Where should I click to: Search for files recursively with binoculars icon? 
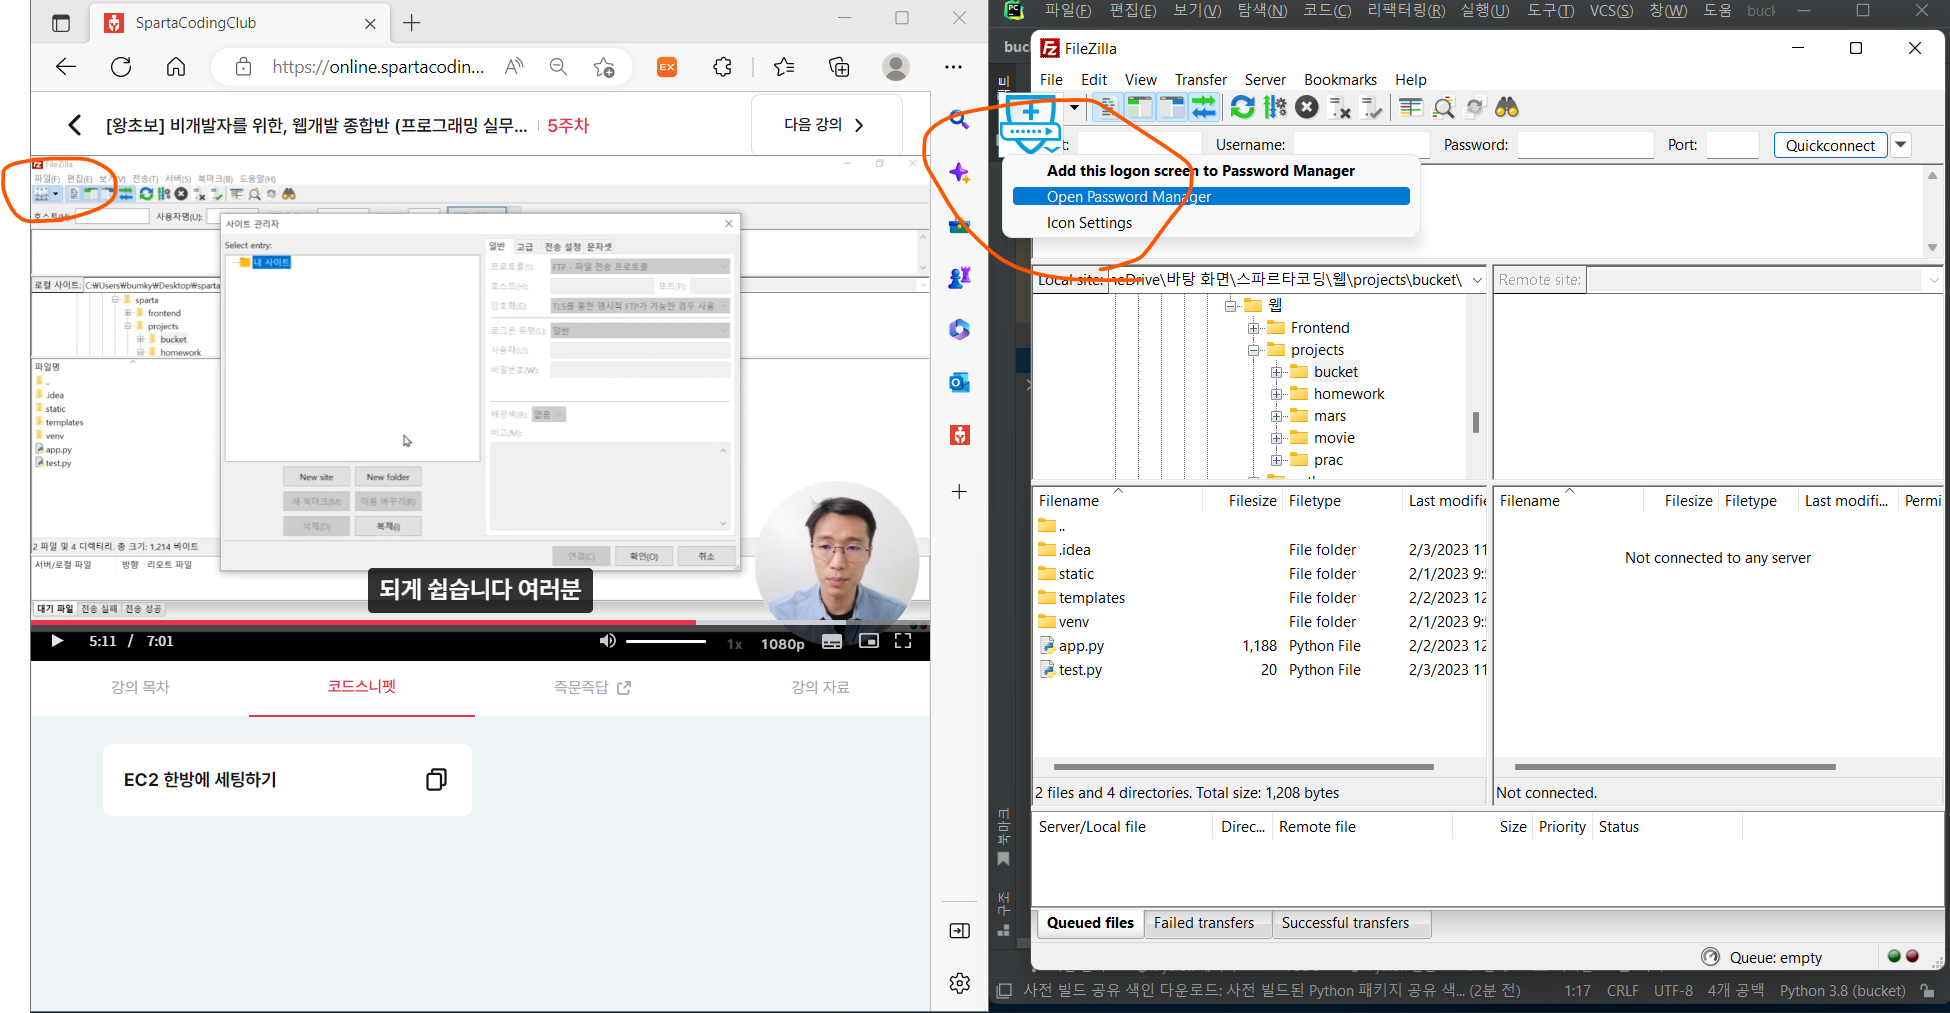click(x=1507, y=107)
